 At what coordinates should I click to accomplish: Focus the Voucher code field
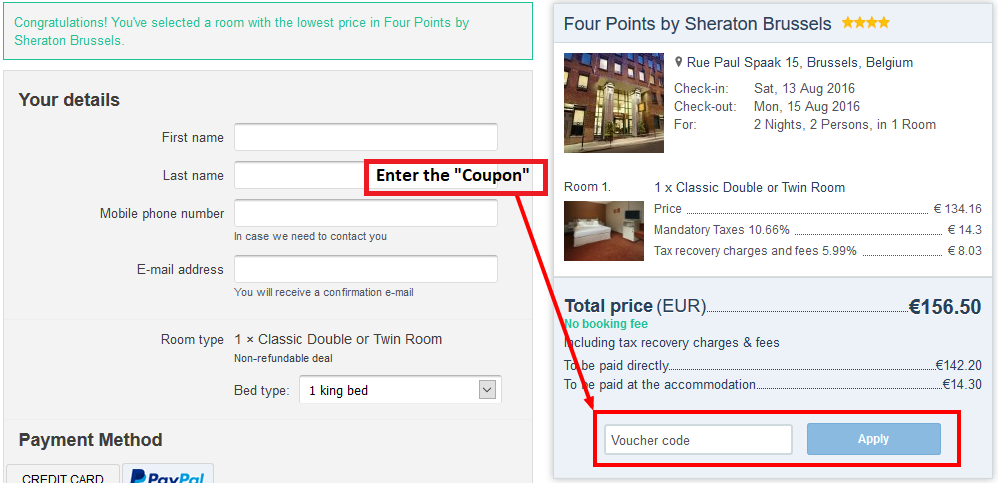point(698,440)
